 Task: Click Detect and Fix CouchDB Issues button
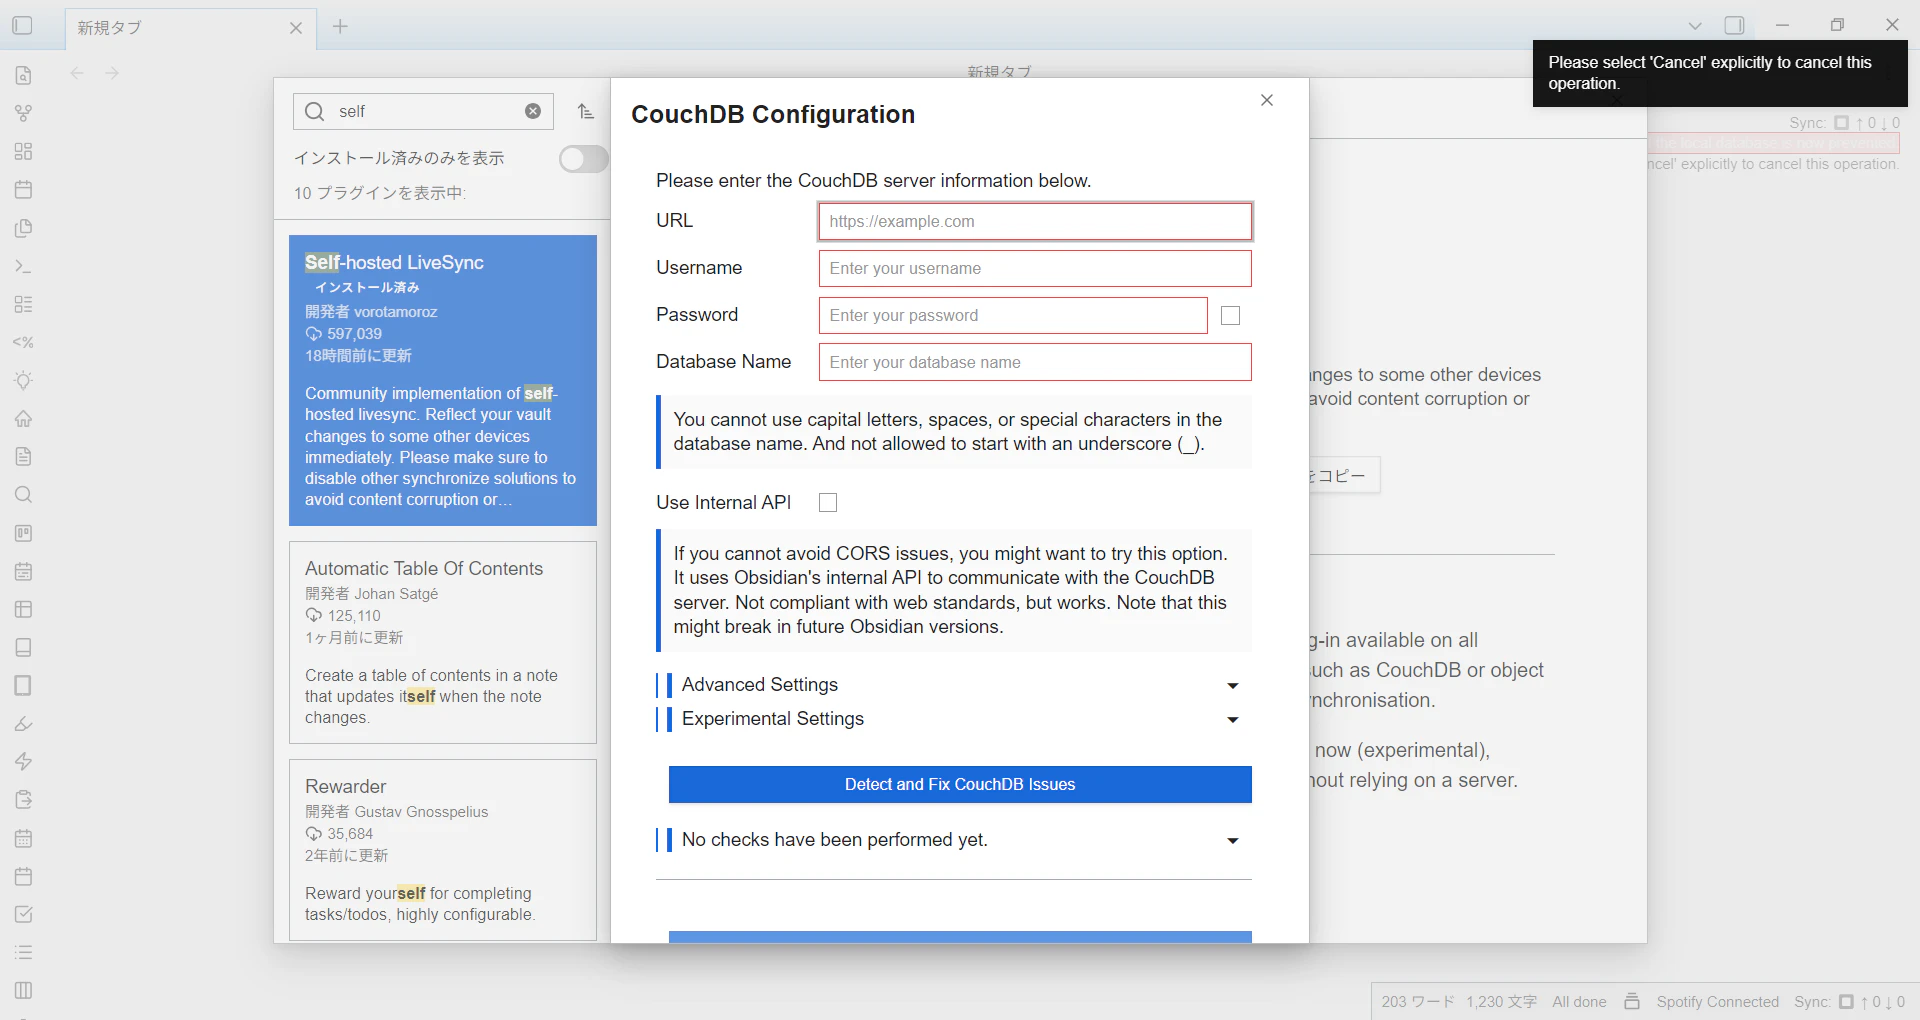click(x=960, y=785)
